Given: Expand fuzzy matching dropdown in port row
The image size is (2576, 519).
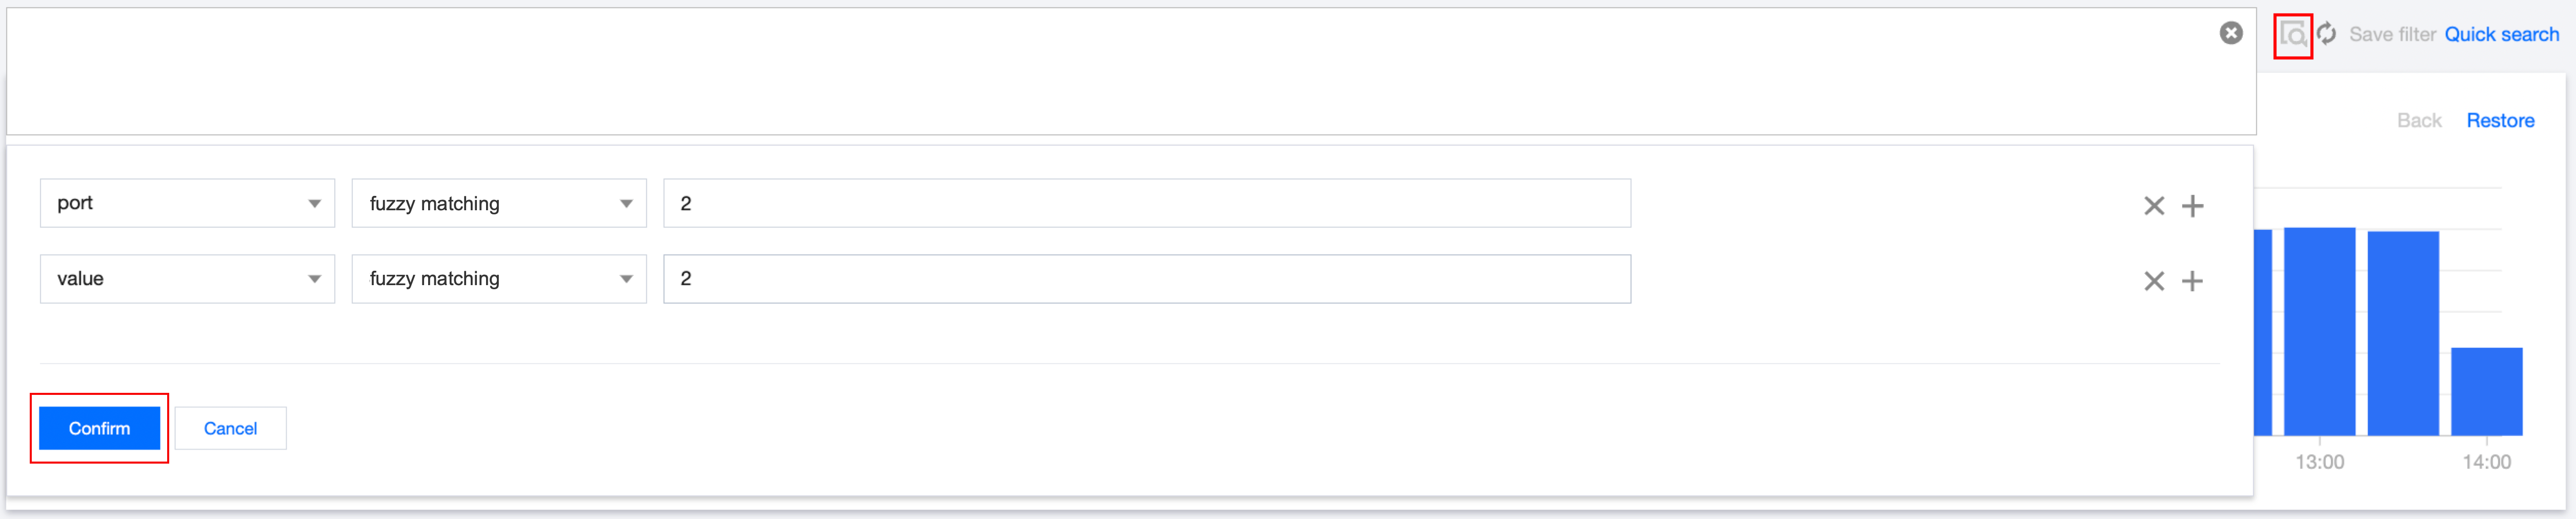Looking at the screenshot, I should point(498,203).
